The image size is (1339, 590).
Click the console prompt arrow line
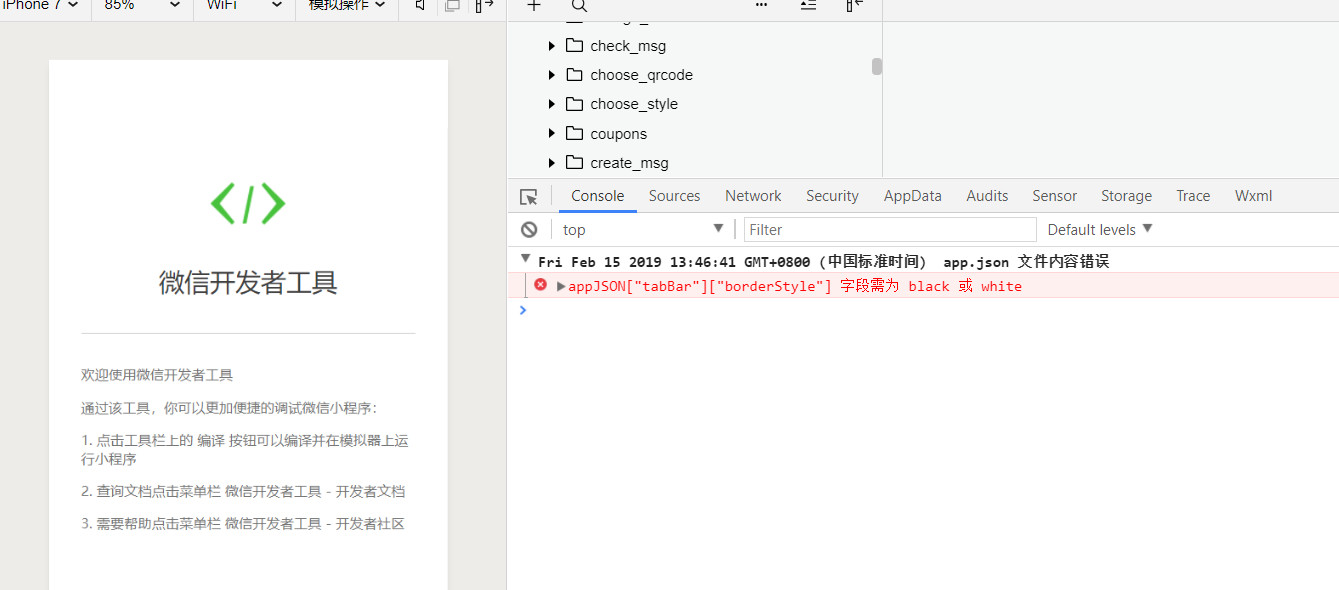tap(522, 310)
